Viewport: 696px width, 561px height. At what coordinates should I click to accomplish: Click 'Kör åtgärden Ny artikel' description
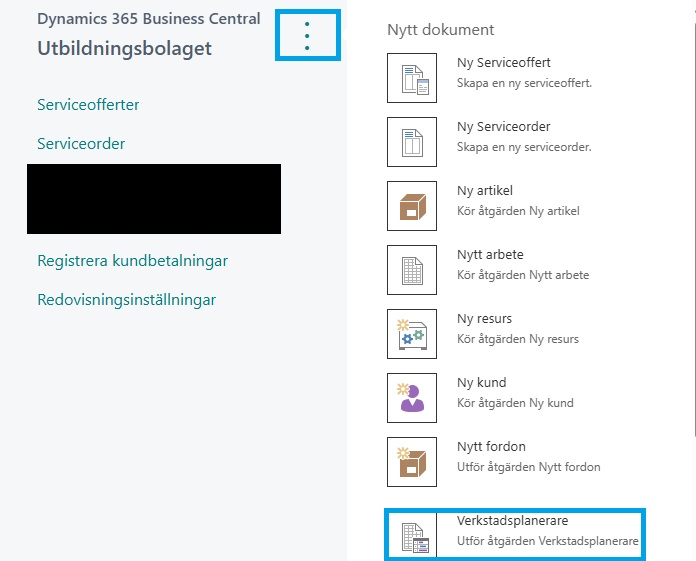pyautogui.click(x=518, y=211)
